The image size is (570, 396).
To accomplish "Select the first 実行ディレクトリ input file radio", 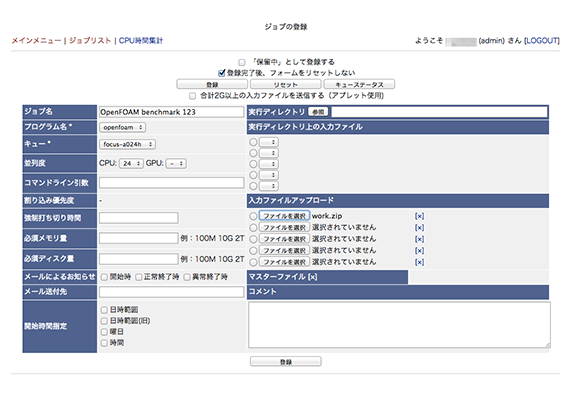I will click(x=253, y=142).
